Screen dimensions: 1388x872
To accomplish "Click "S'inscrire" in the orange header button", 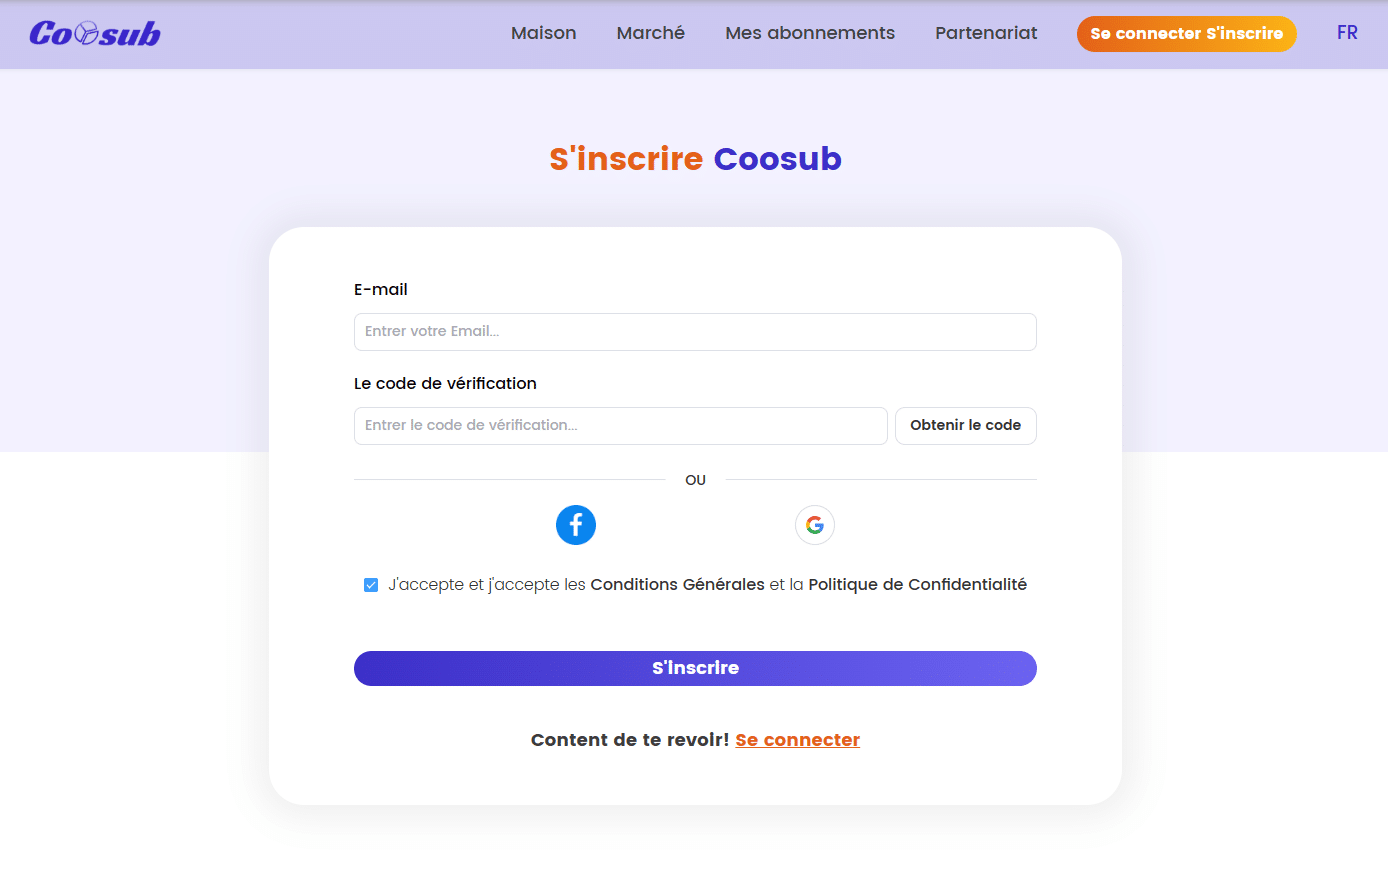I will 1245,34.
